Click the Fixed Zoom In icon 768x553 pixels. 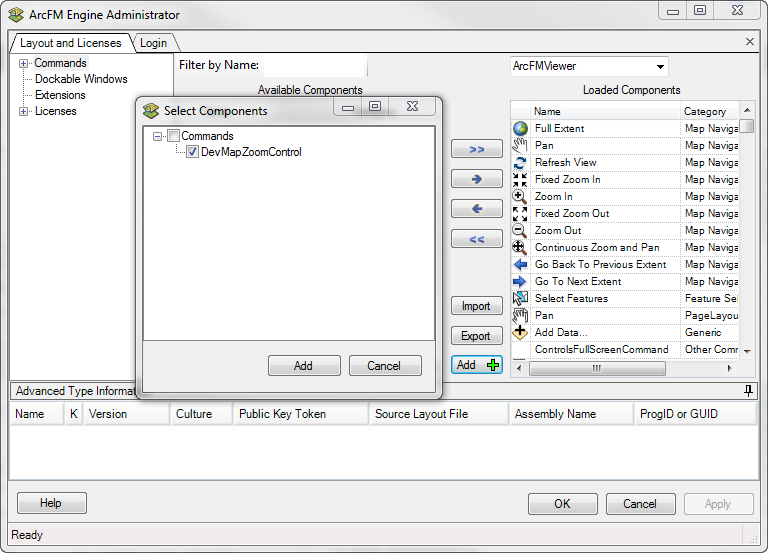coord(520,179)
